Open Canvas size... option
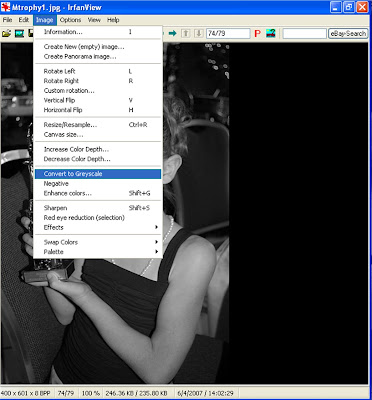Viewport: 372px width, 400px height. 98,135
